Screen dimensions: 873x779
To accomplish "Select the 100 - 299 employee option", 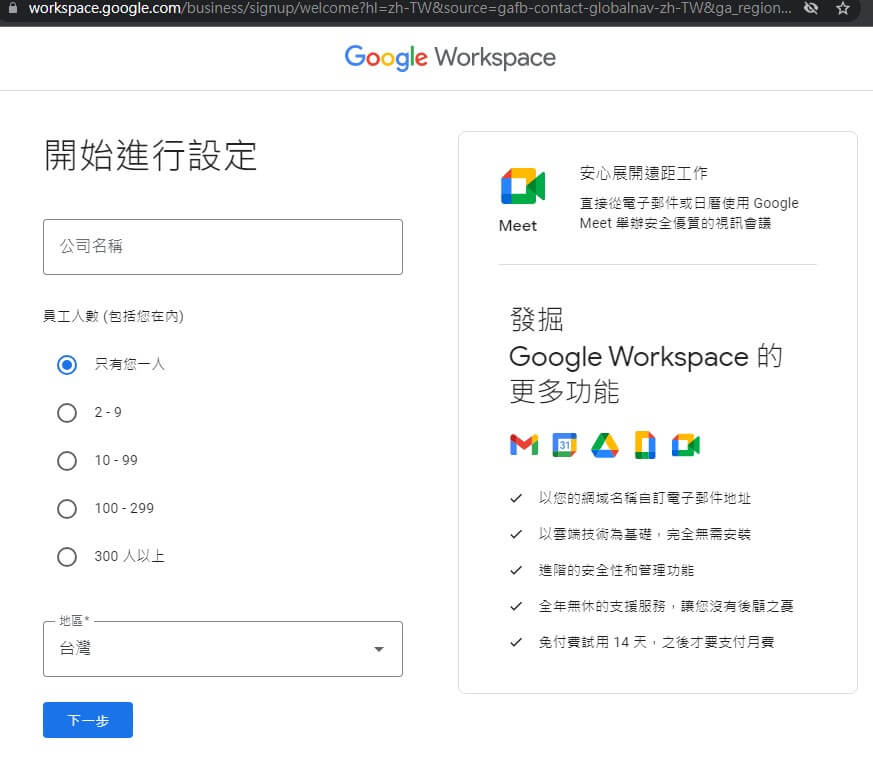I will (67, 508).
